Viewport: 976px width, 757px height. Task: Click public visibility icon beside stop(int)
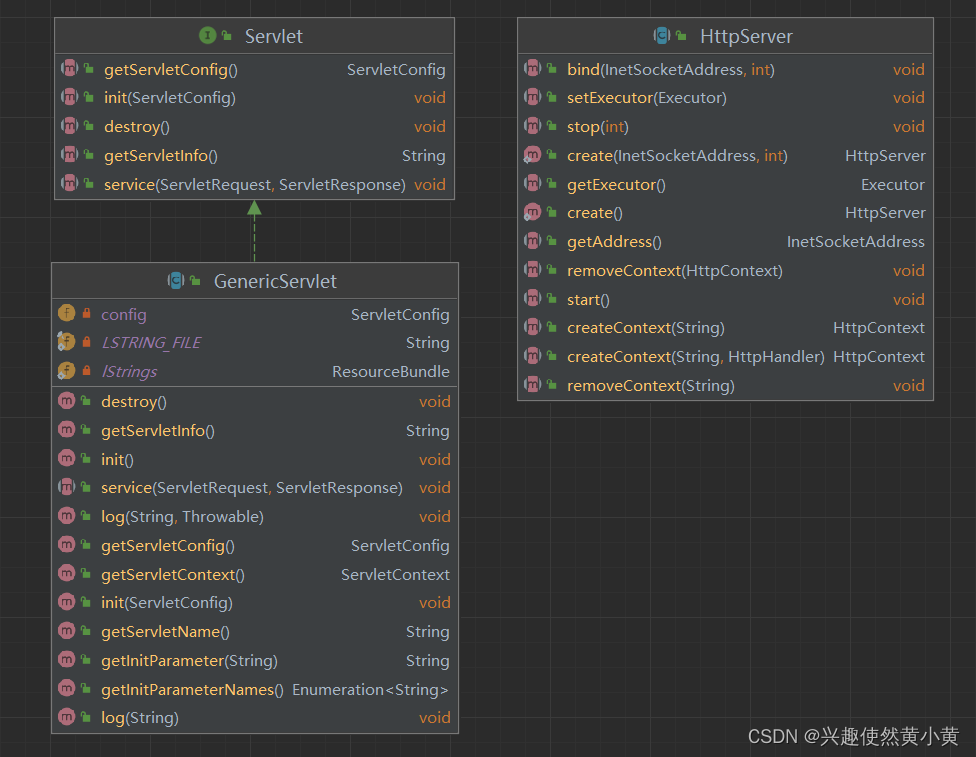click(551, 126)
